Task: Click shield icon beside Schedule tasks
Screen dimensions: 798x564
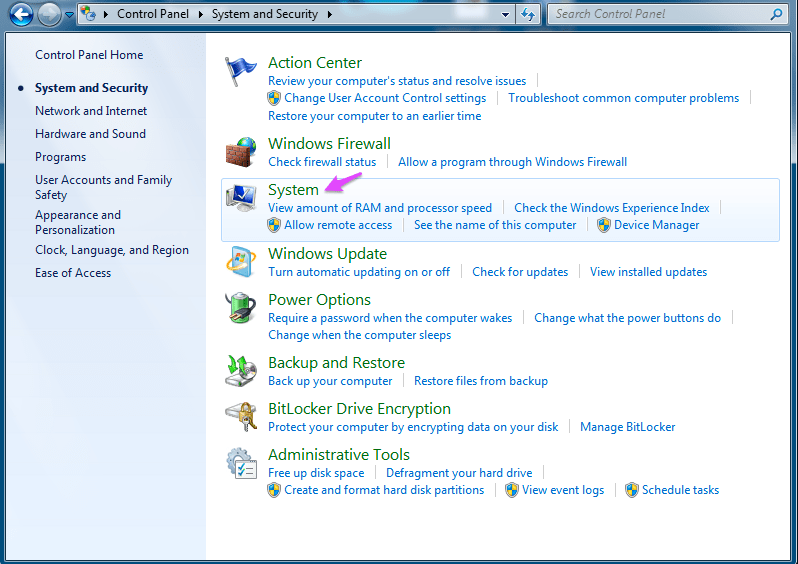Action: click(x=632, y=490)
